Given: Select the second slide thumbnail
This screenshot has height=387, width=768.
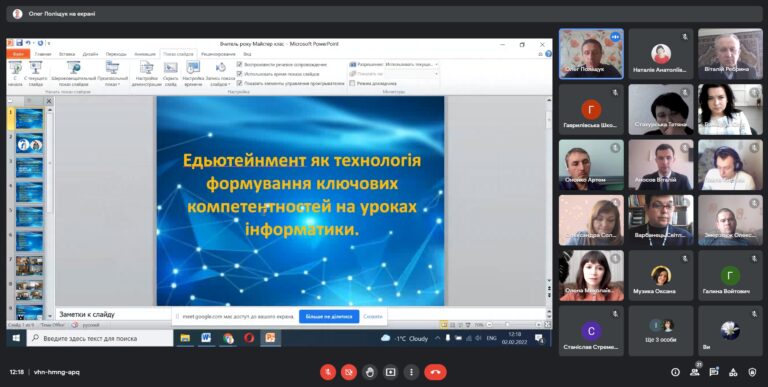Looking at the screenshot, I should 29,144.
